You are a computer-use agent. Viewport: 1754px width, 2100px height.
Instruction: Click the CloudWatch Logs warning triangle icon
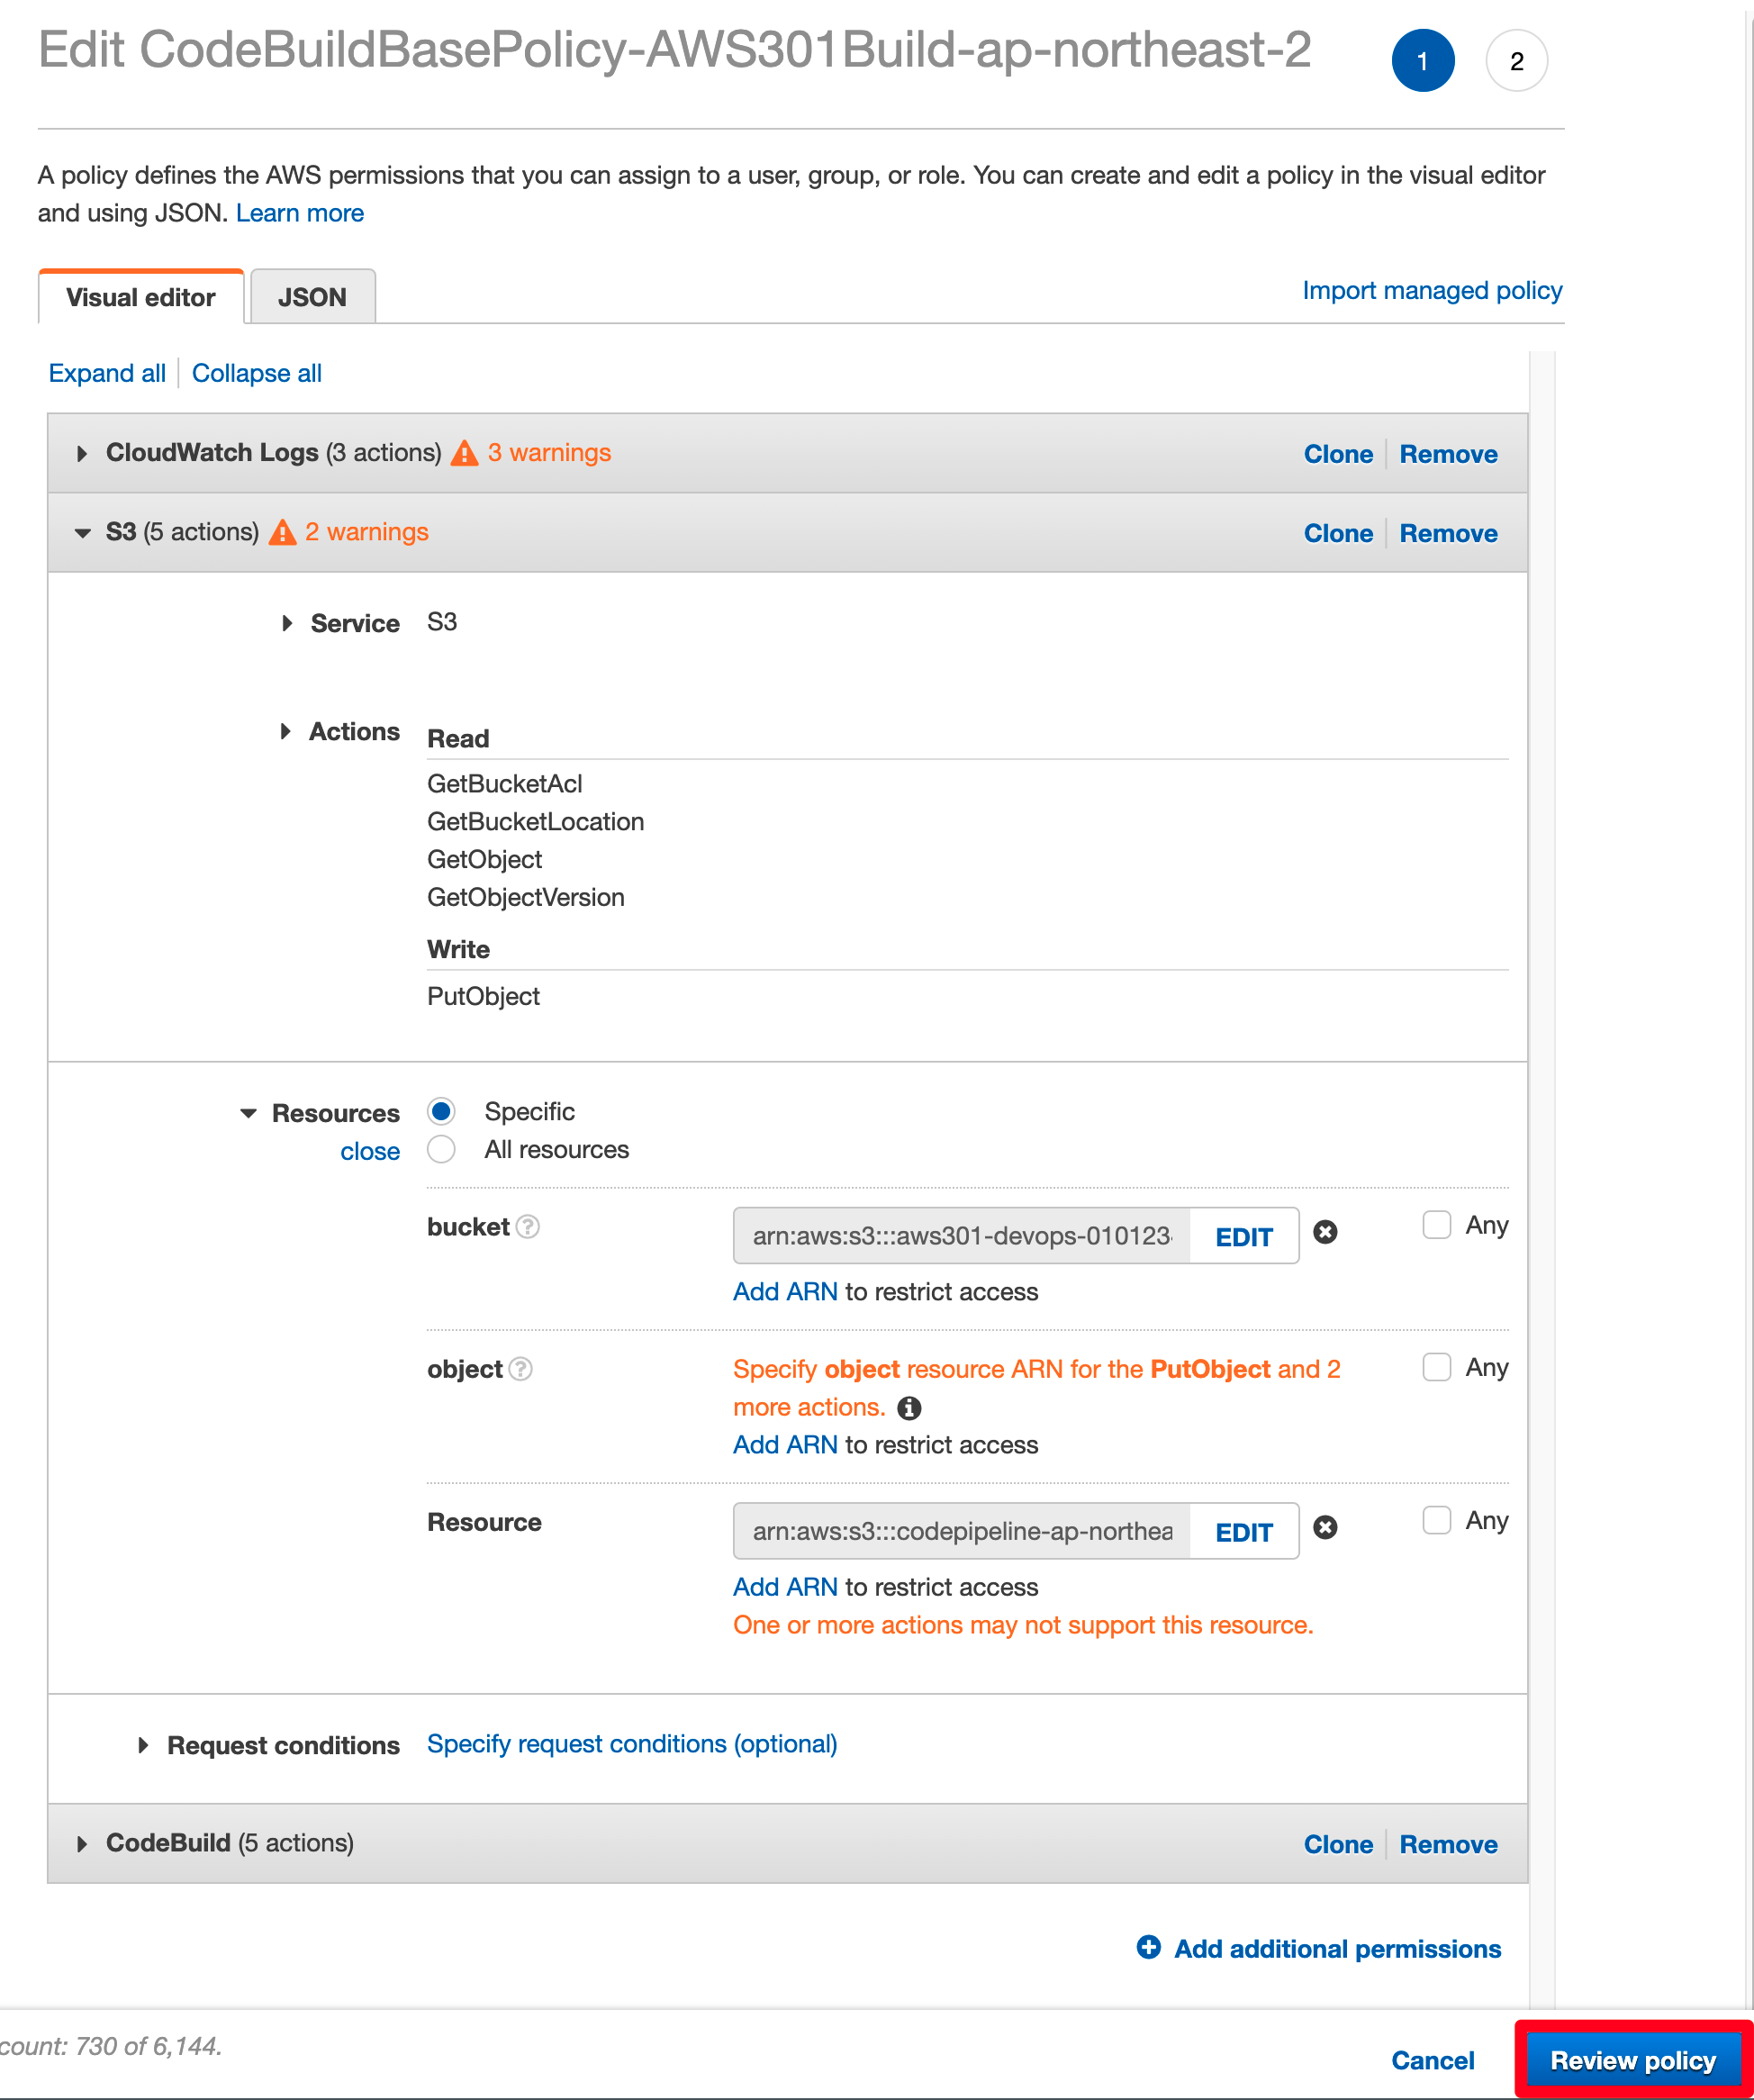point(464,454)
